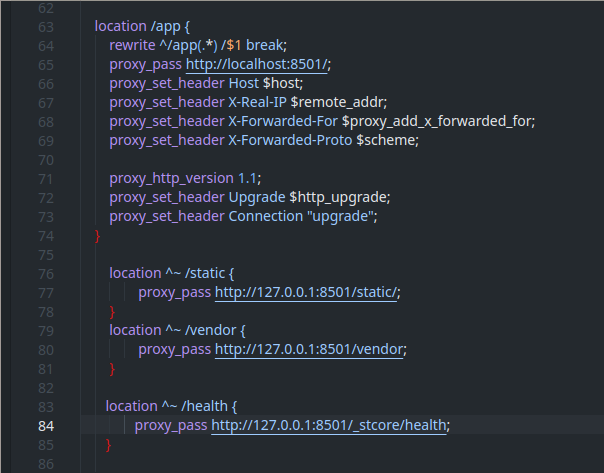This screenshot has height=473, width=604.
Task: Click line number 74 in the gutter
Action: pyautogui.click(x=45, y=235)
